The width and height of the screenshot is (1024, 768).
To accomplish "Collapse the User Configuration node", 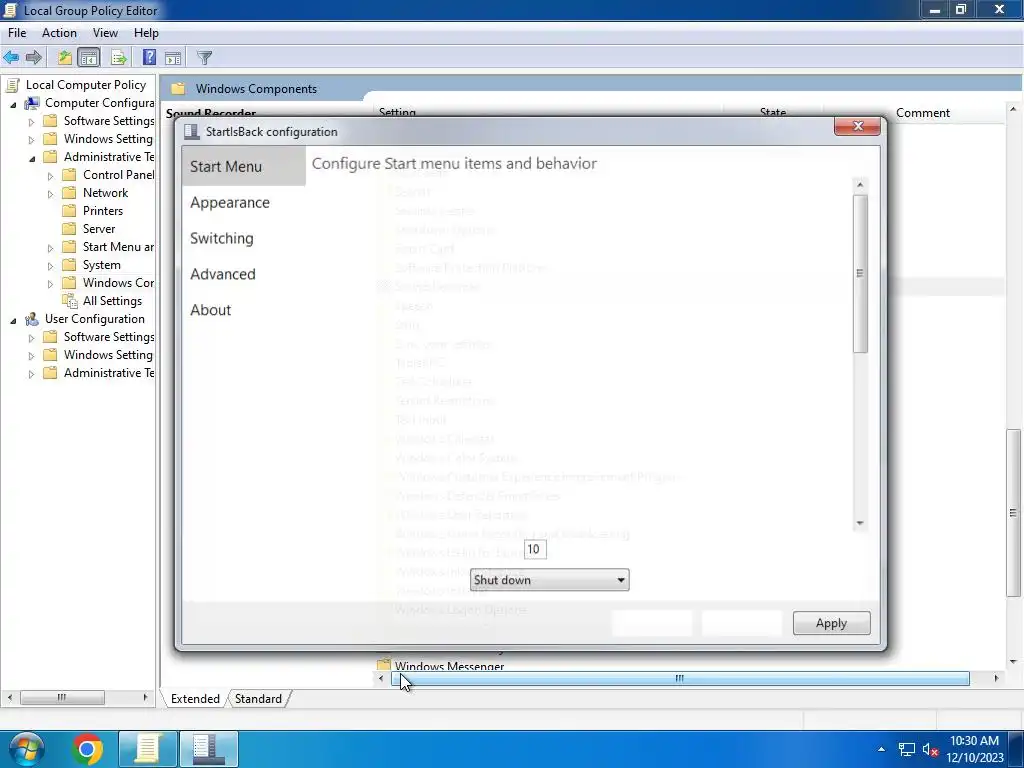I will (x=13, y=321).
